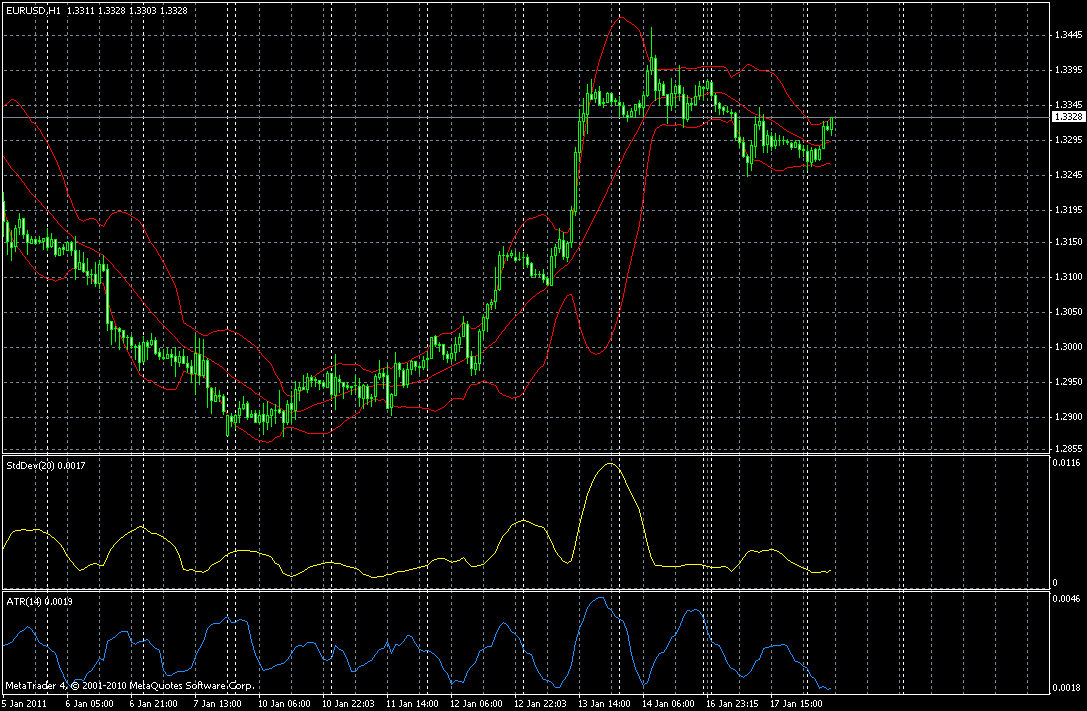Click the 12 Jan 22:03 time label
1087x711 pixels.
click(540, 703)
